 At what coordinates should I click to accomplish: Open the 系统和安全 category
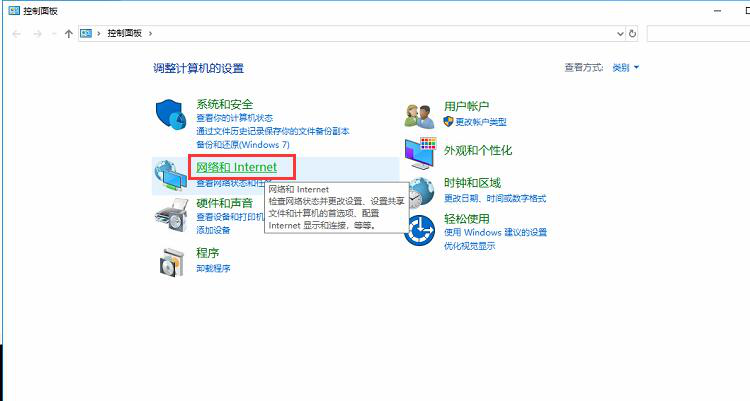(x=224, y=104)
